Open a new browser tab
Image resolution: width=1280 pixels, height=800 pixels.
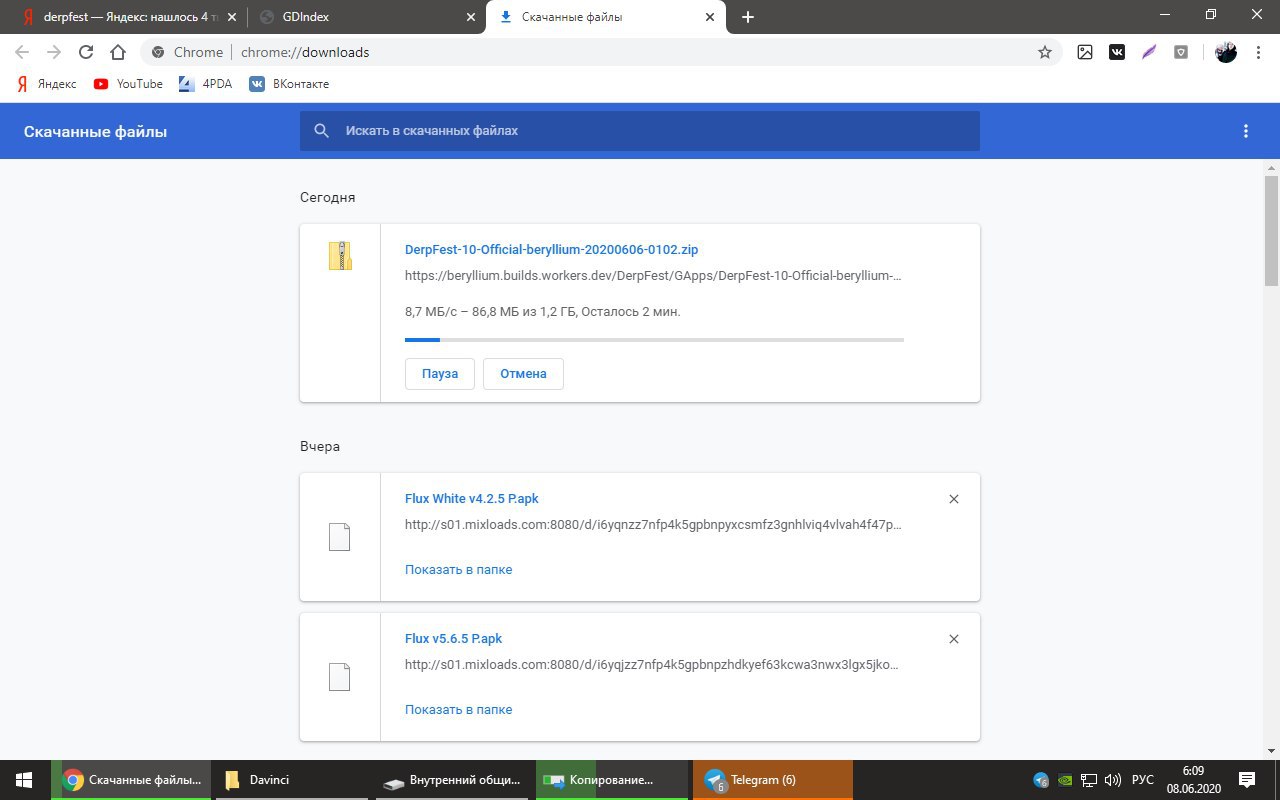[748, 17]
